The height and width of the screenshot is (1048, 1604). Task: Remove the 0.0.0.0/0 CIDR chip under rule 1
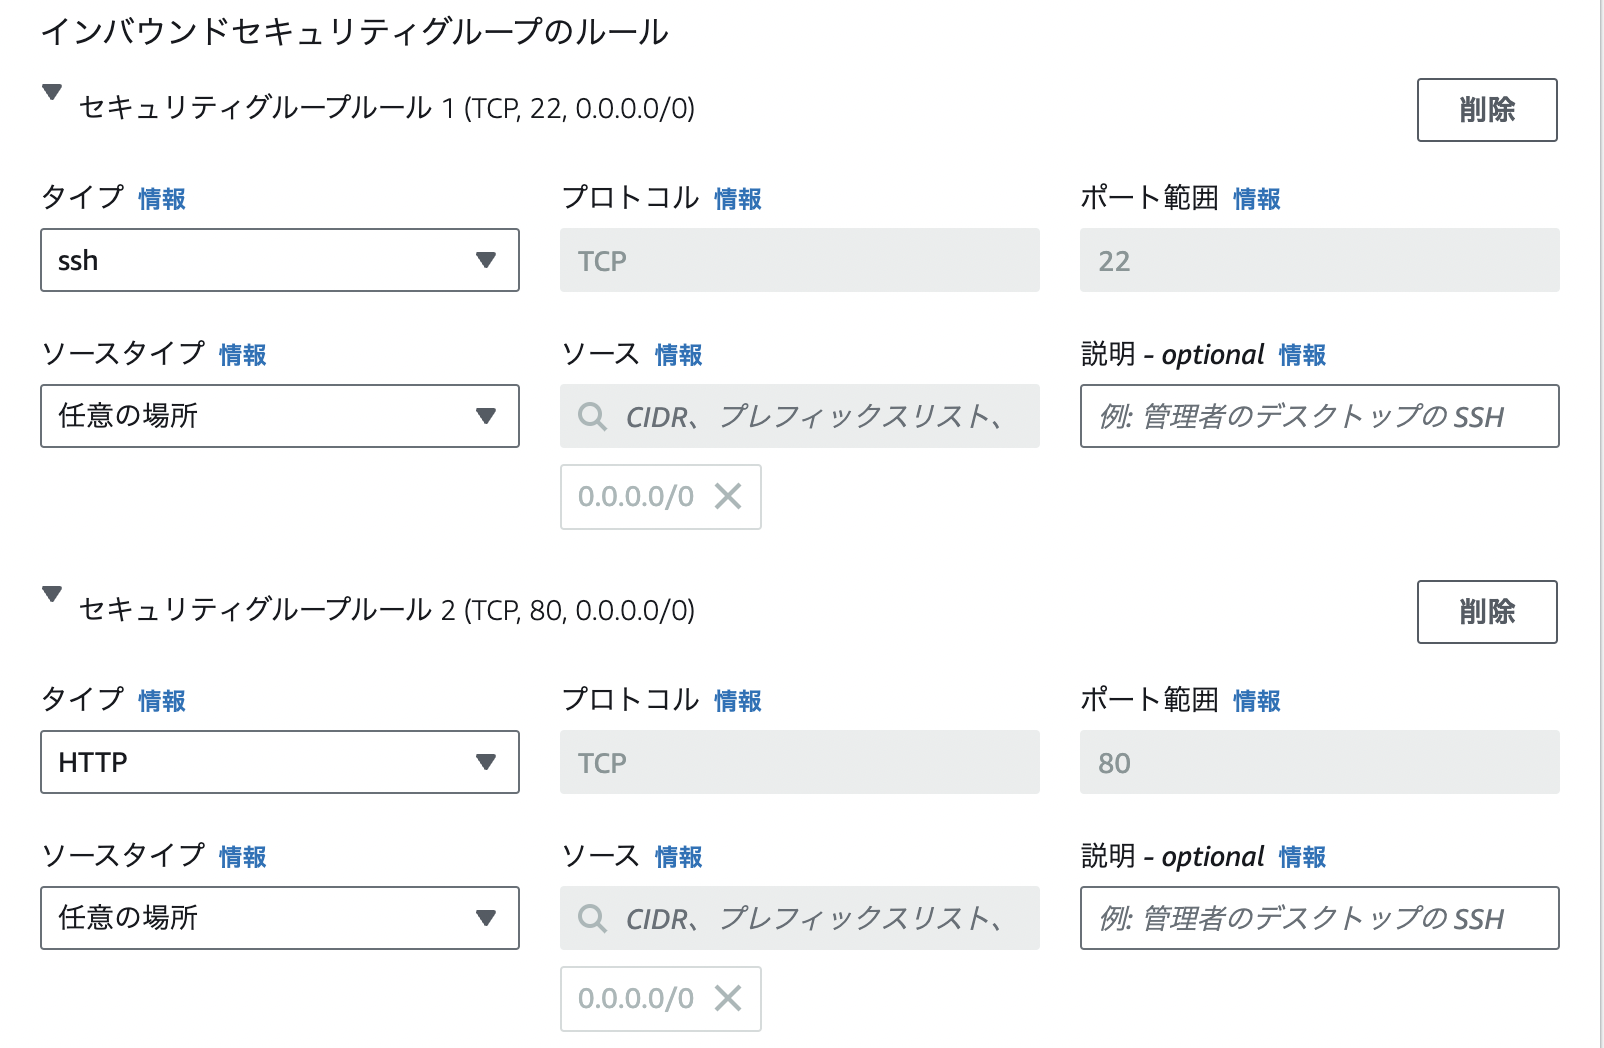[729, 497]
